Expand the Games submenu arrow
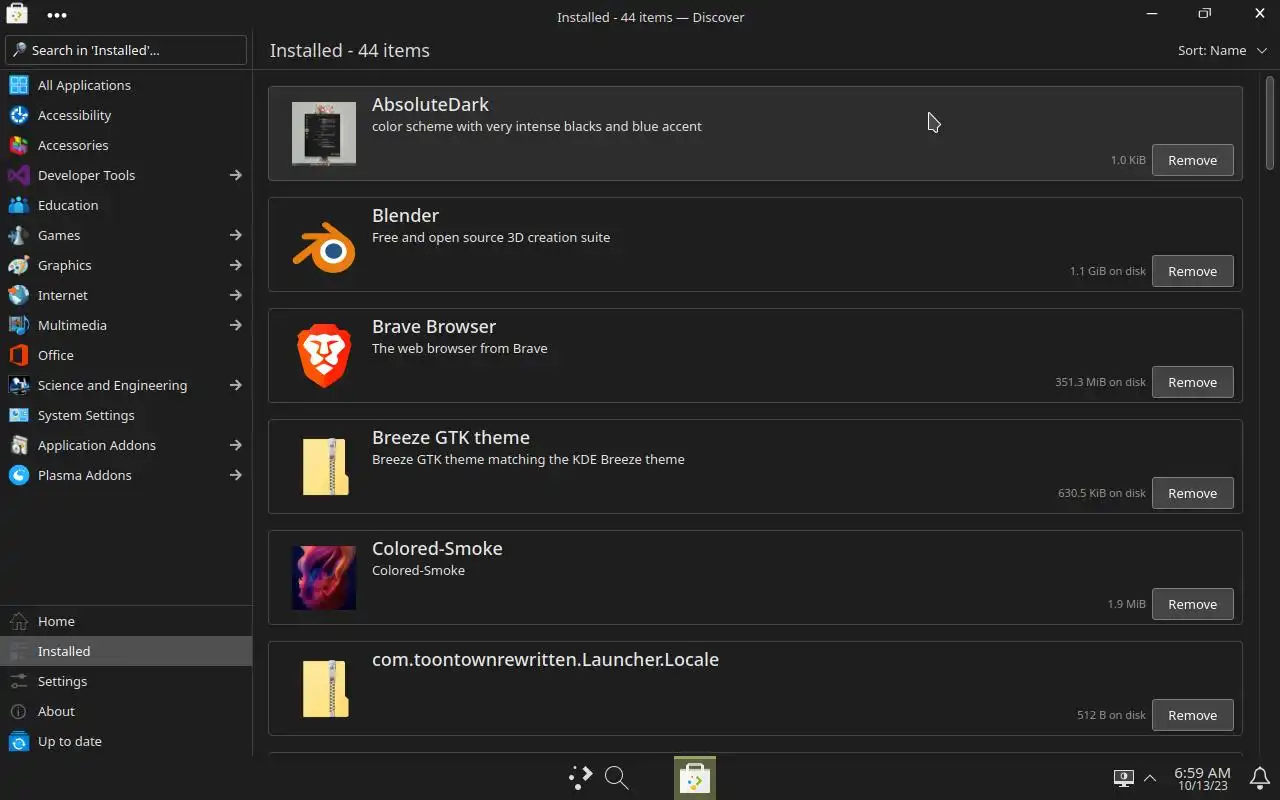The width and height of the screenshot is (1280, 800). point(236,235)
